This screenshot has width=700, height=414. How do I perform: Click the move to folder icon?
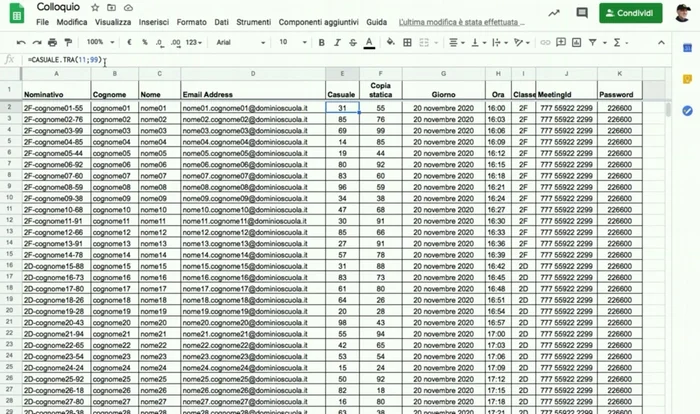pos(111,8)
